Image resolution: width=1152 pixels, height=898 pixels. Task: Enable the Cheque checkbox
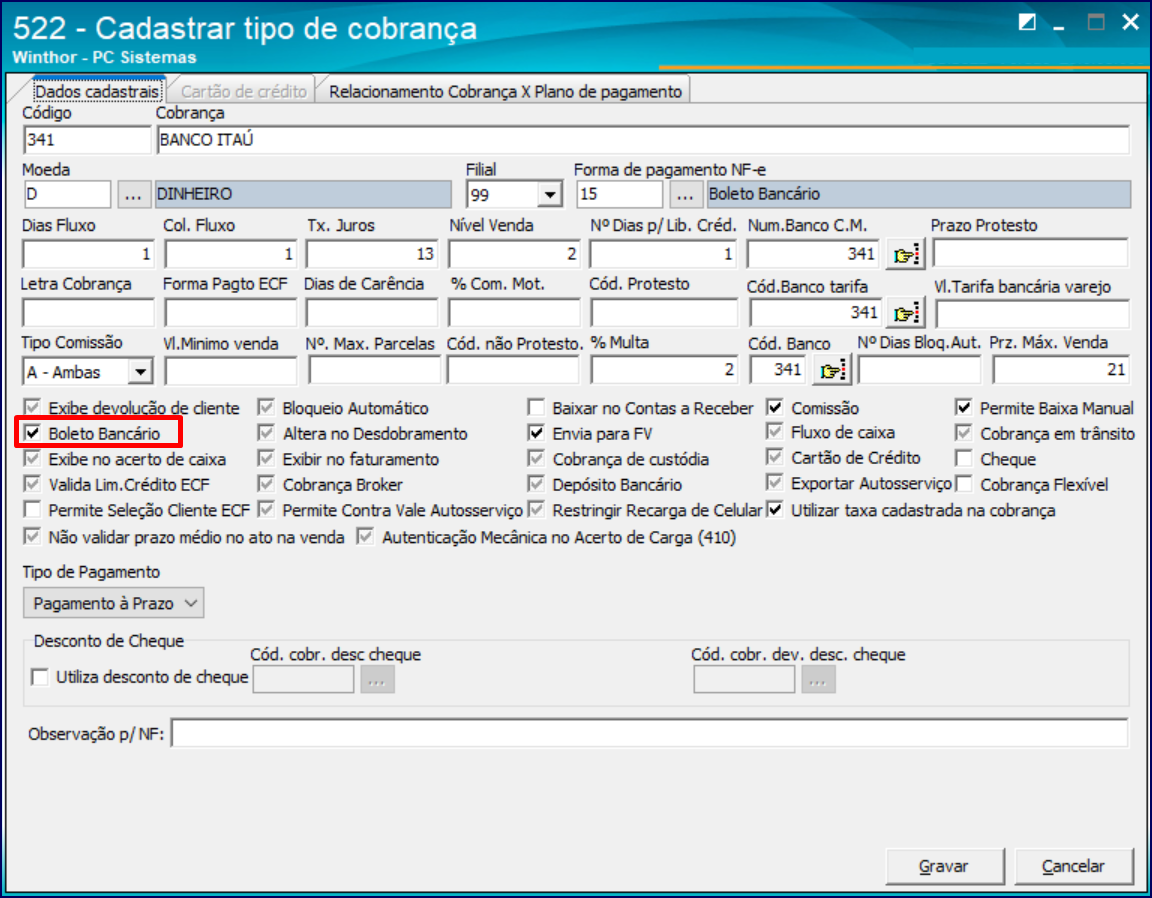coord(964,459)
